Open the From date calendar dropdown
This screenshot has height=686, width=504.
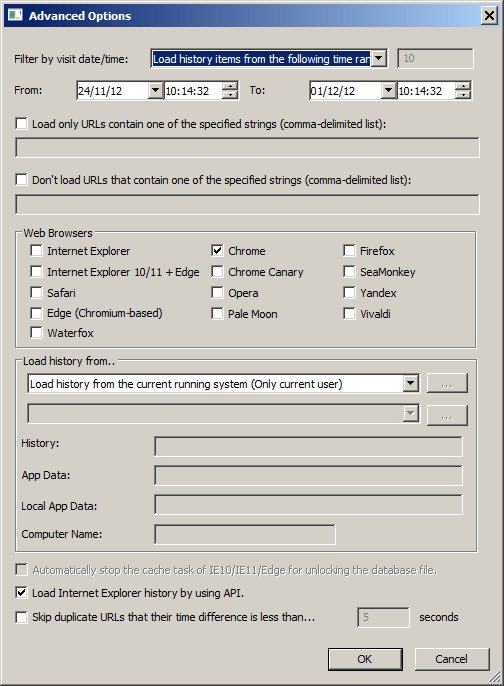[155, 91]
